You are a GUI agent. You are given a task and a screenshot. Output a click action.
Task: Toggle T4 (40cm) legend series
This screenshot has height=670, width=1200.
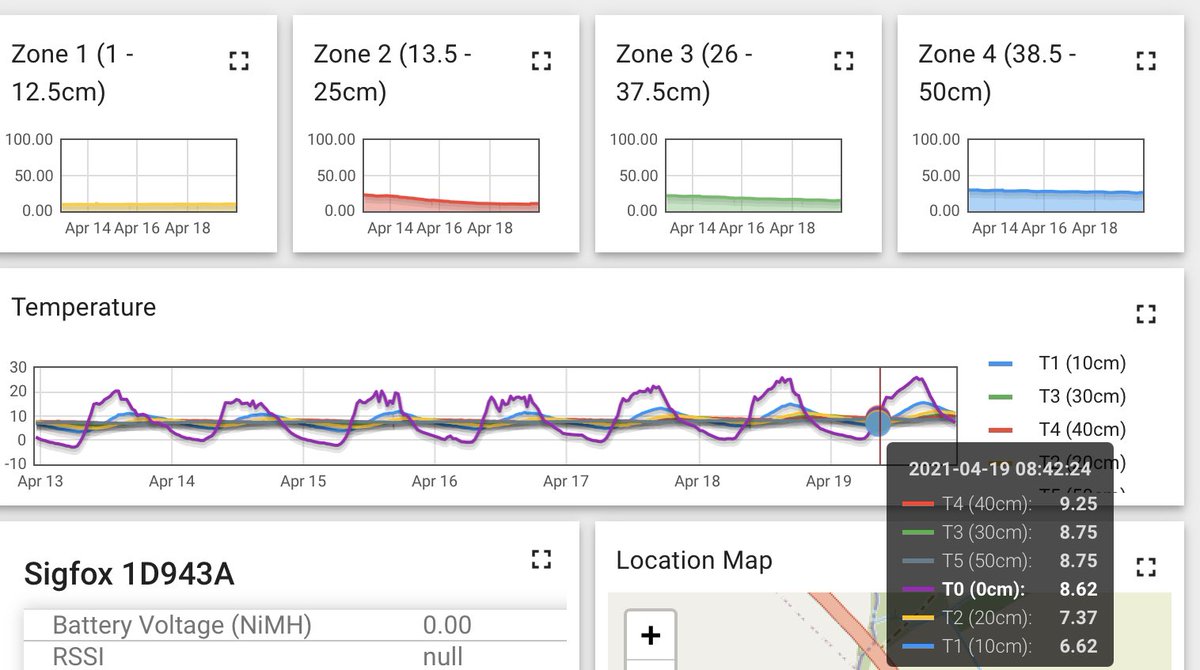coord(1057,429)
